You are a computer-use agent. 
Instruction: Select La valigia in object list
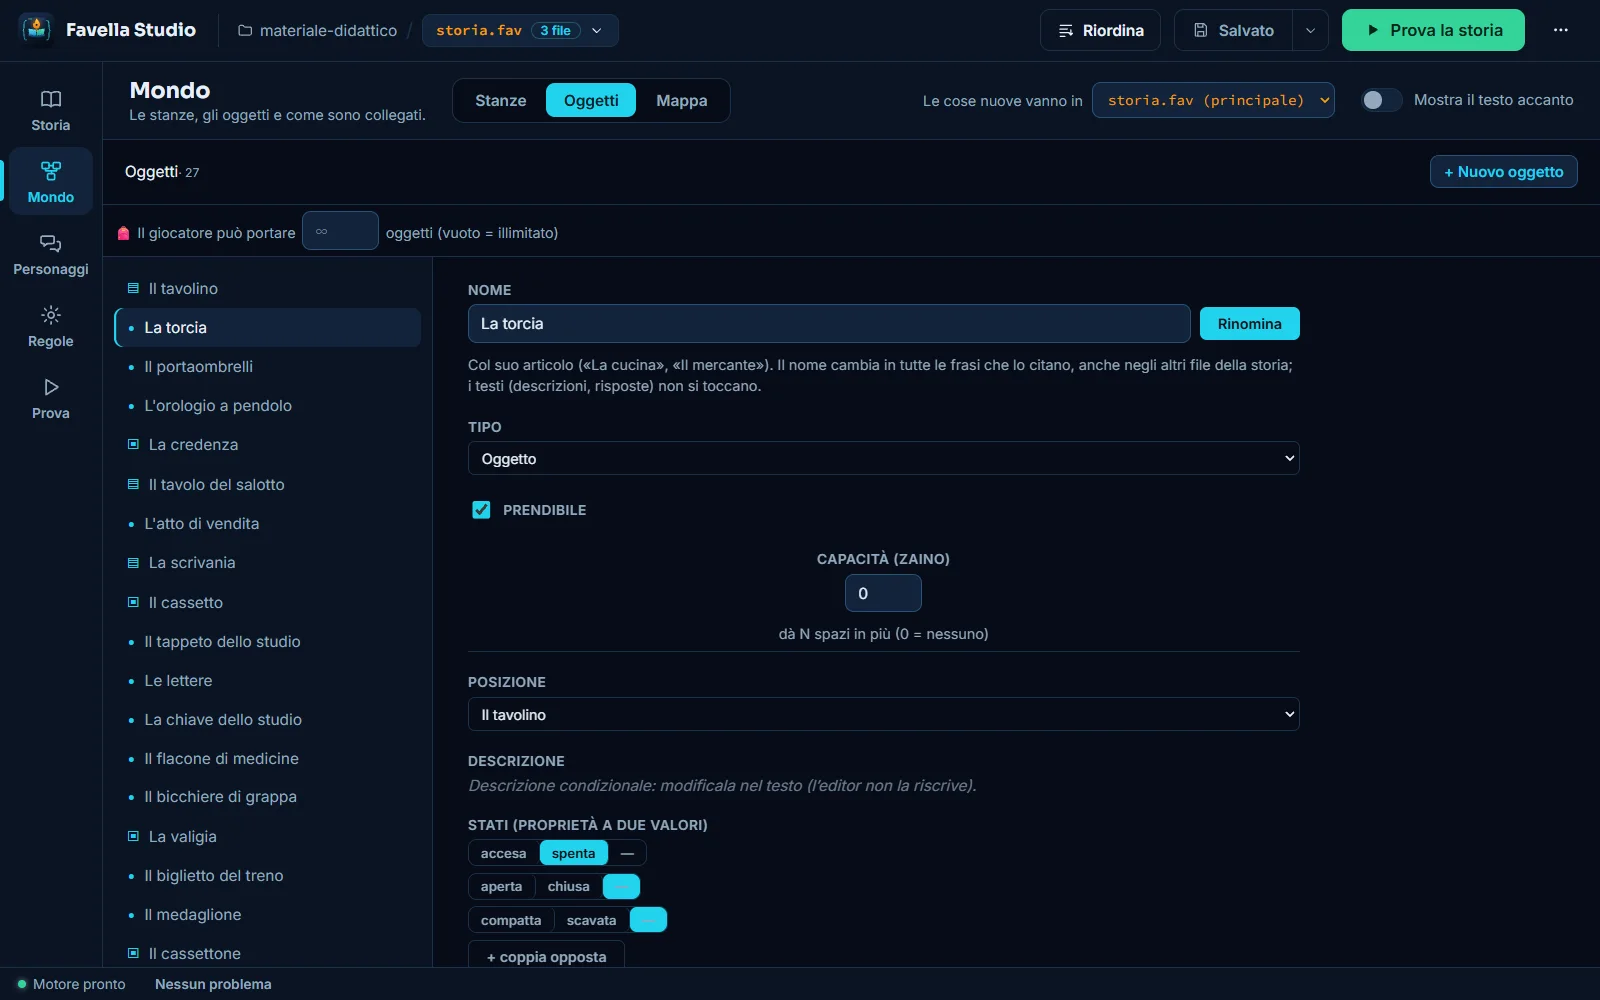pyautogui.click(x=267, y=836)
